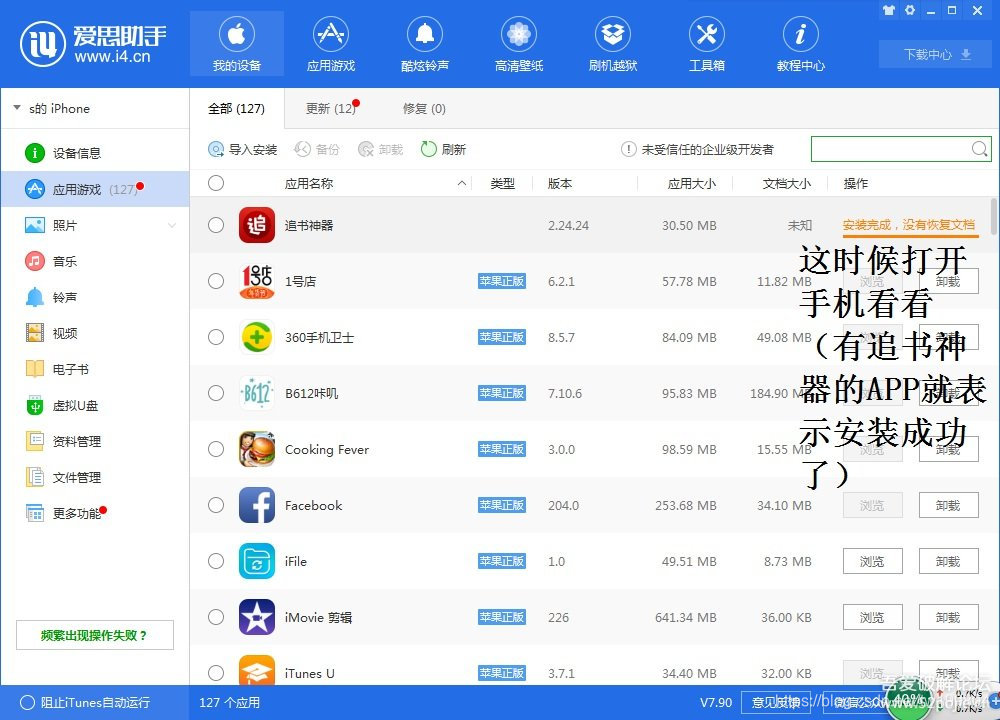Click the iMovie 剪辑 app icon
1000x720 pixels.
tap(256, 617)
